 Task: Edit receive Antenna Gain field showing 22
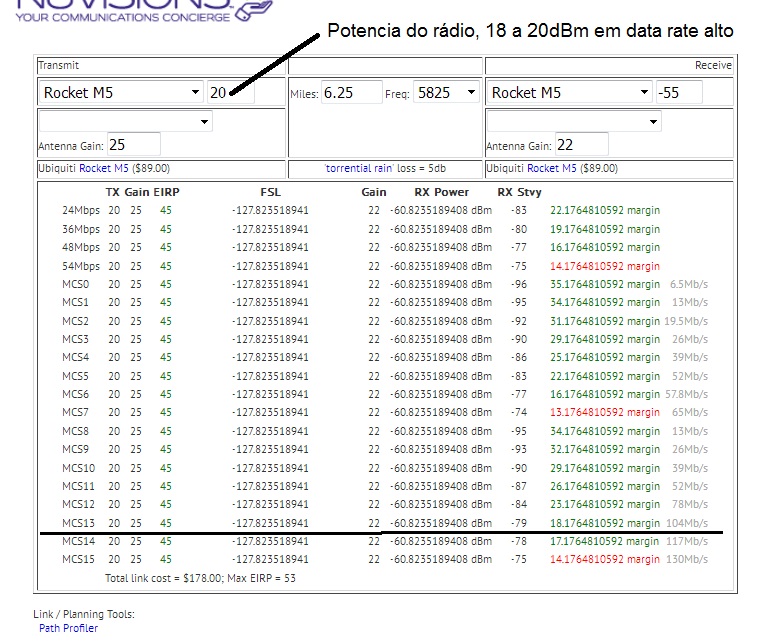[582, 144]
